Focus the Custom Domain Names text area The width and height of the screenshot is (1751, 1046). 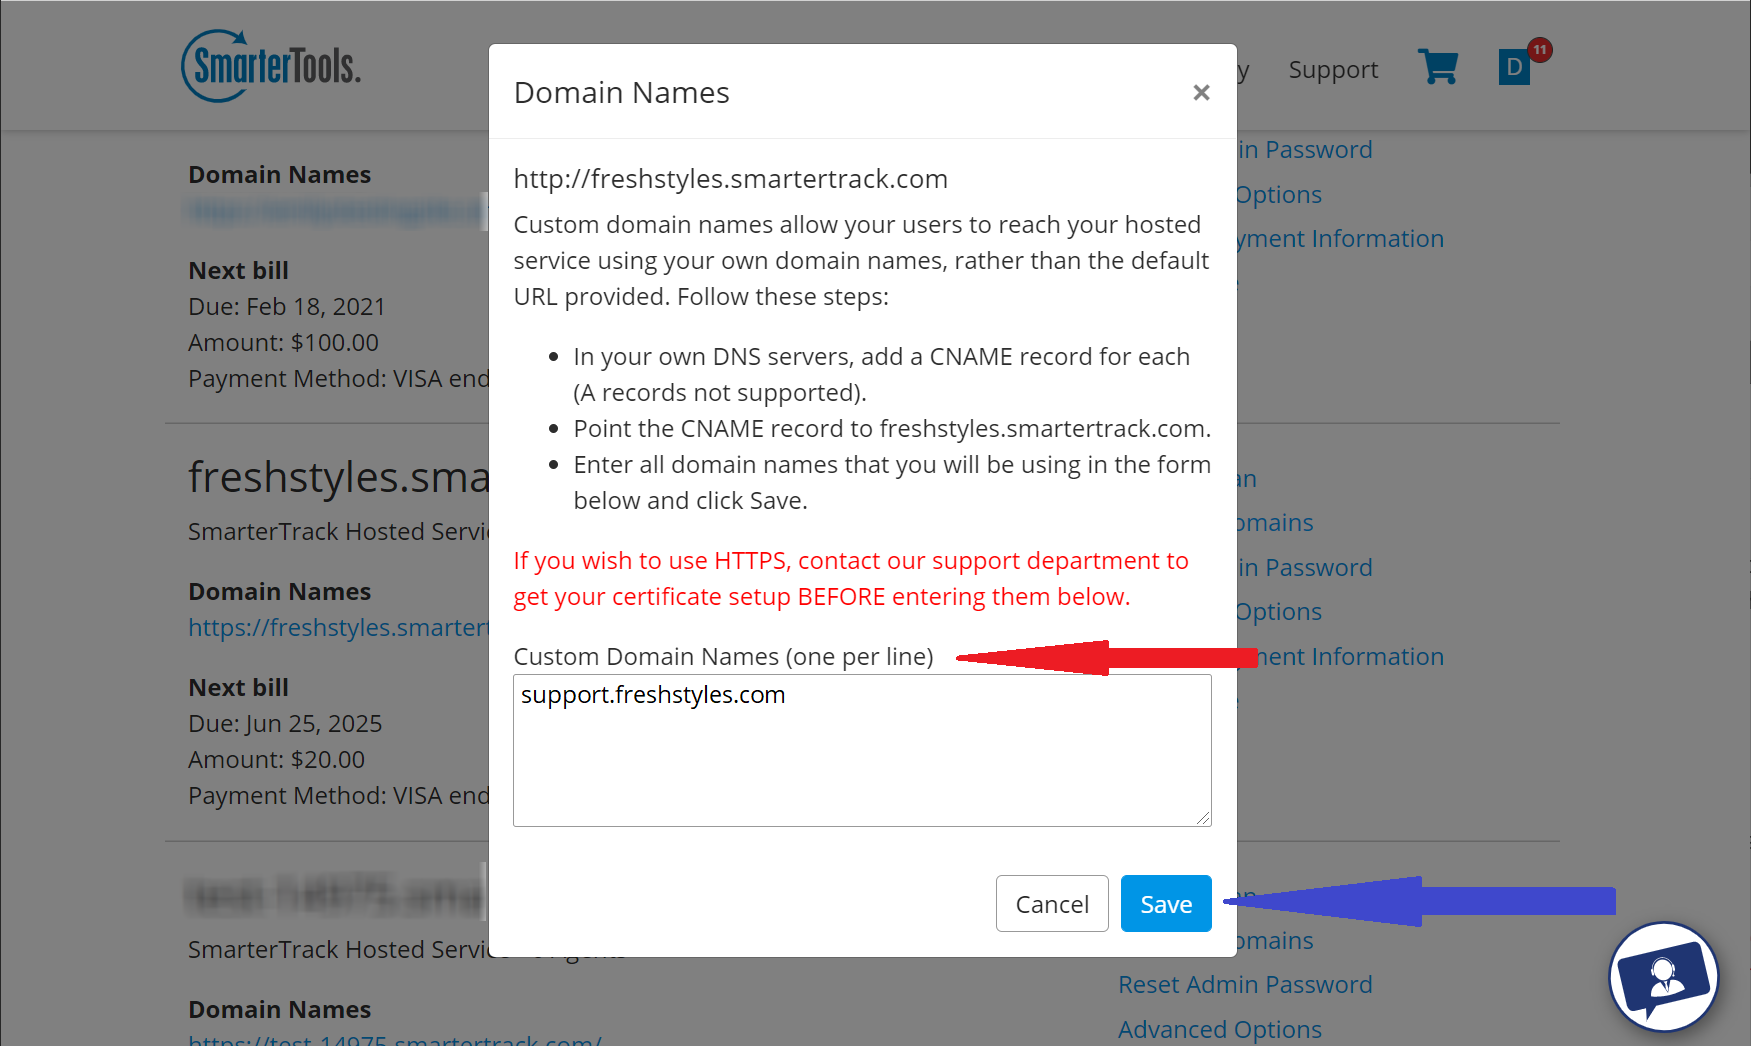(862, 750)
